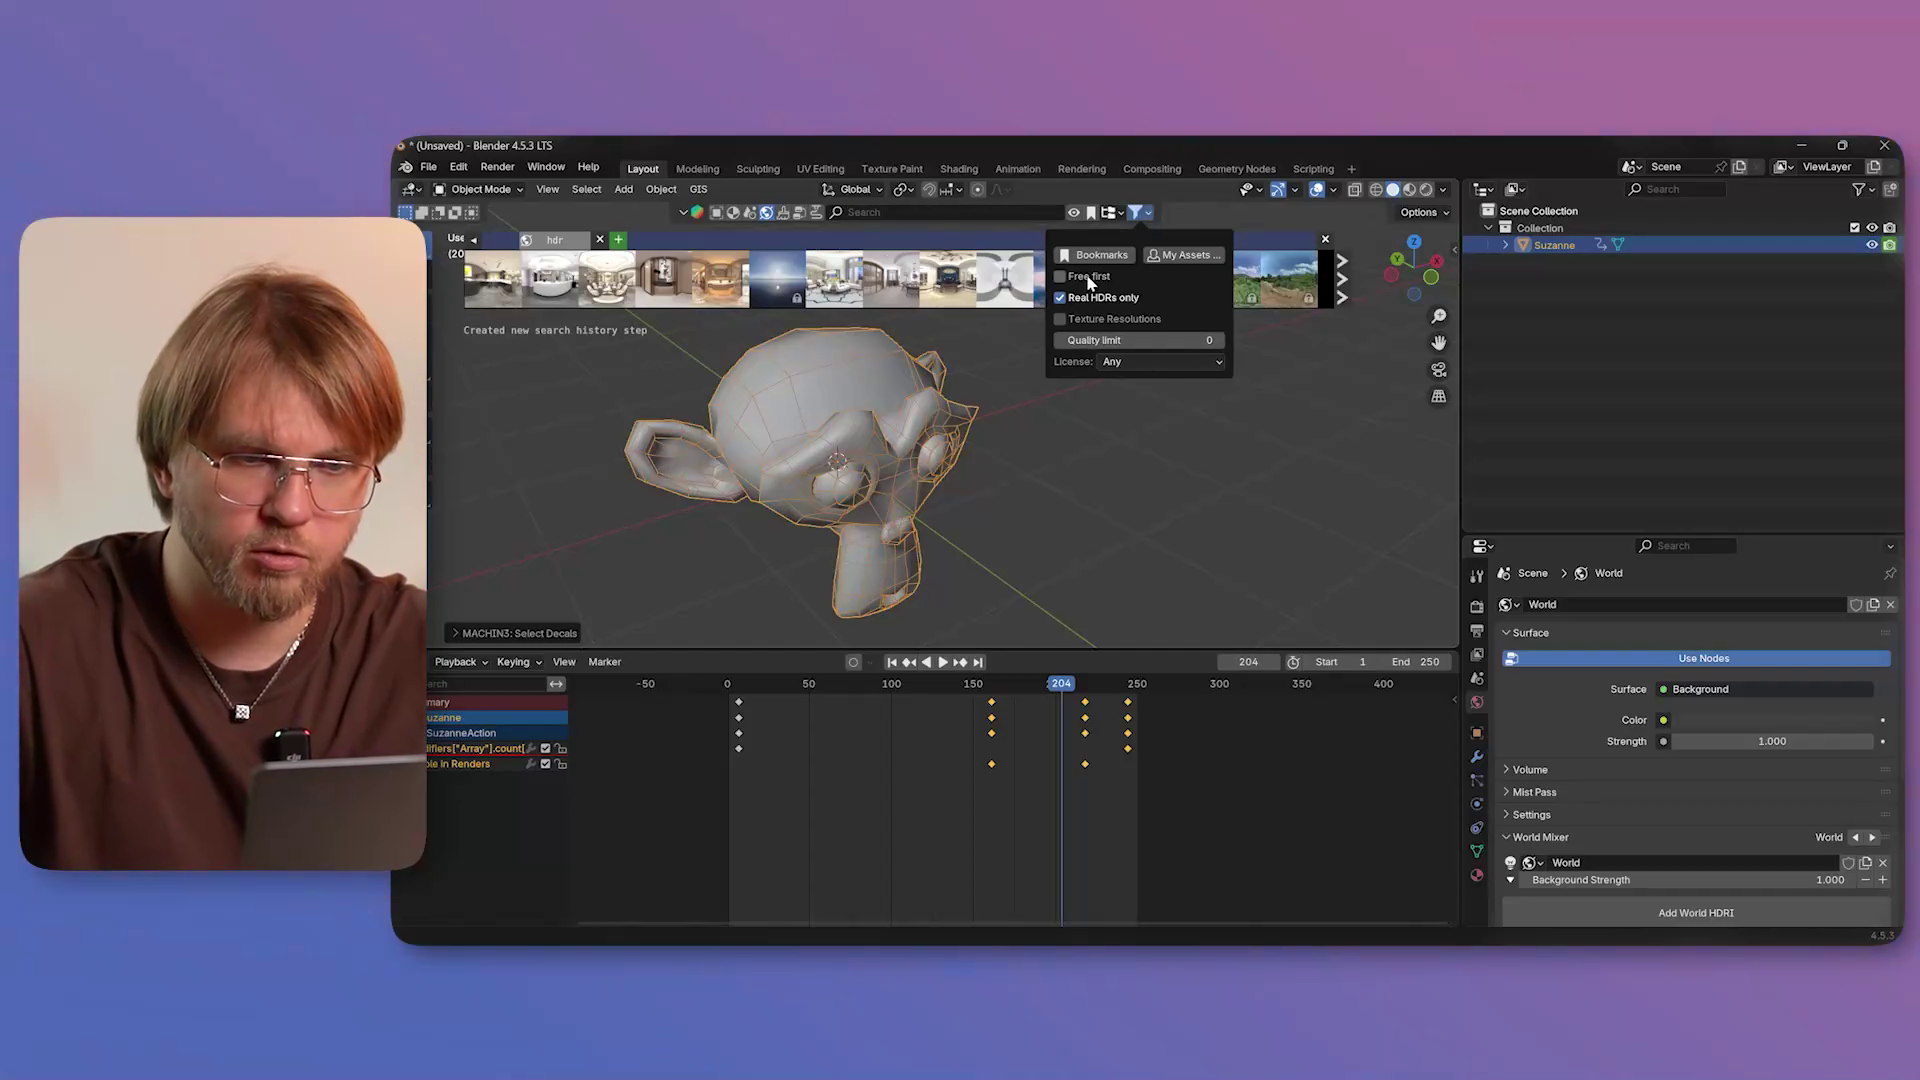Click the pan hand icon in viewport

click(x=1438, y=343)
